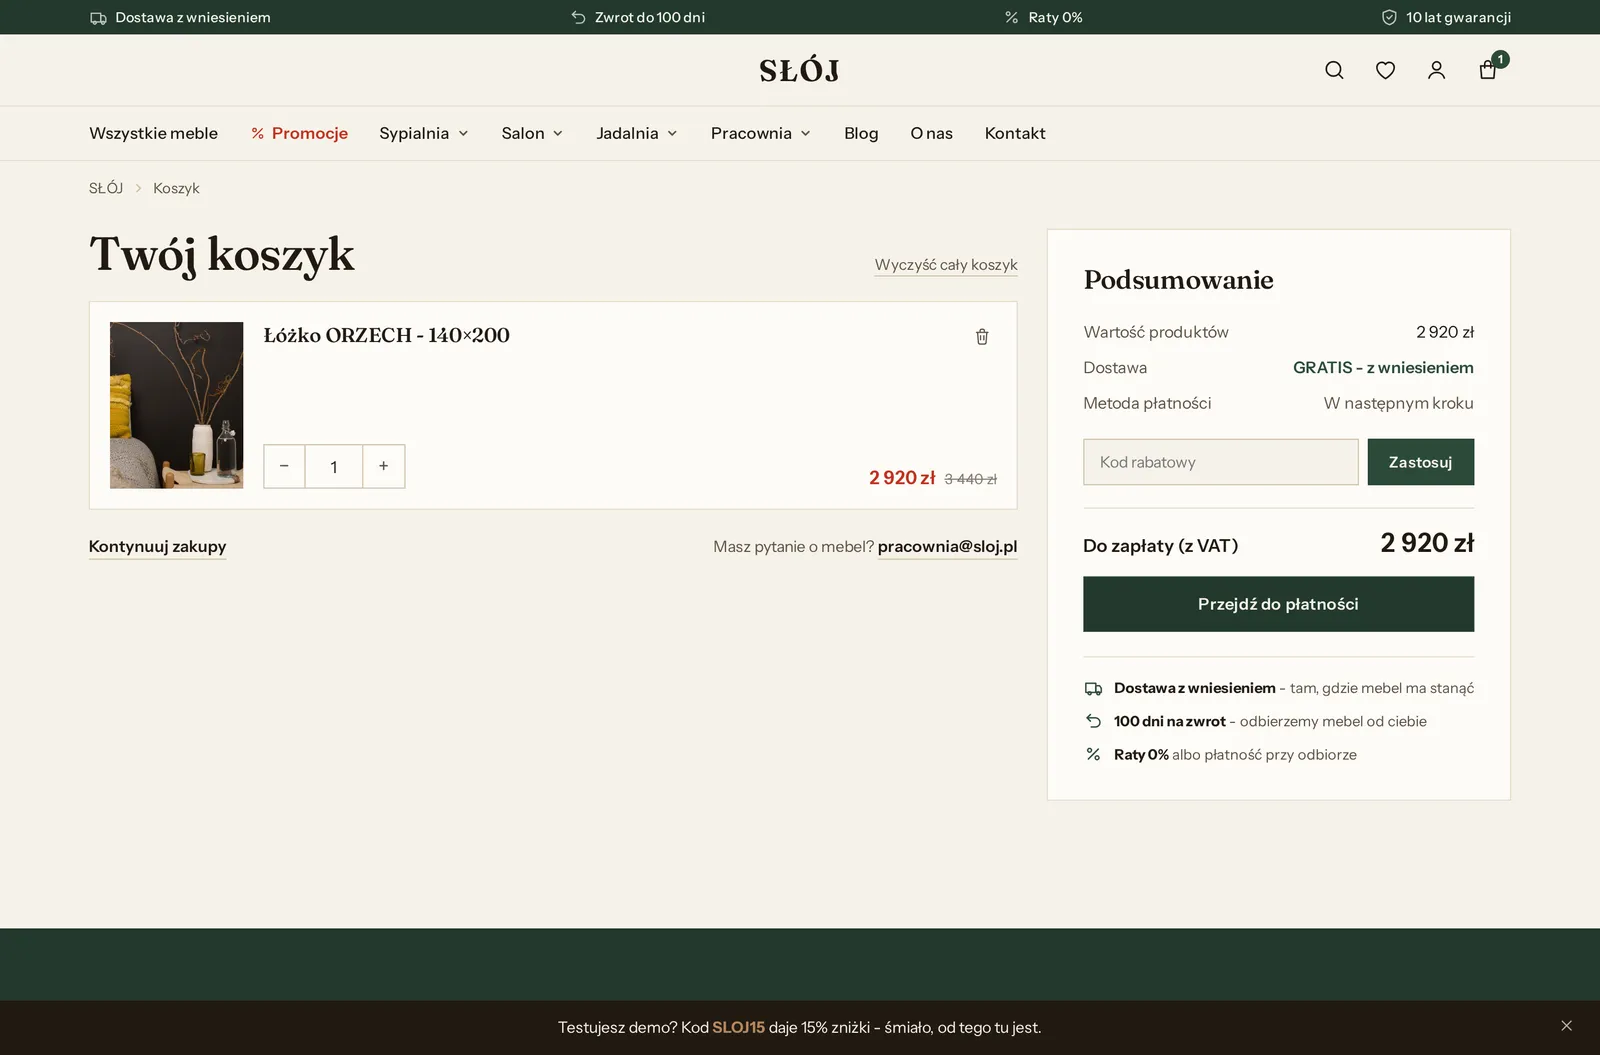The height and width of the screenshot is (1055, 1600).
Task: Open the user account icon
Action: [x=1436, y=70]
